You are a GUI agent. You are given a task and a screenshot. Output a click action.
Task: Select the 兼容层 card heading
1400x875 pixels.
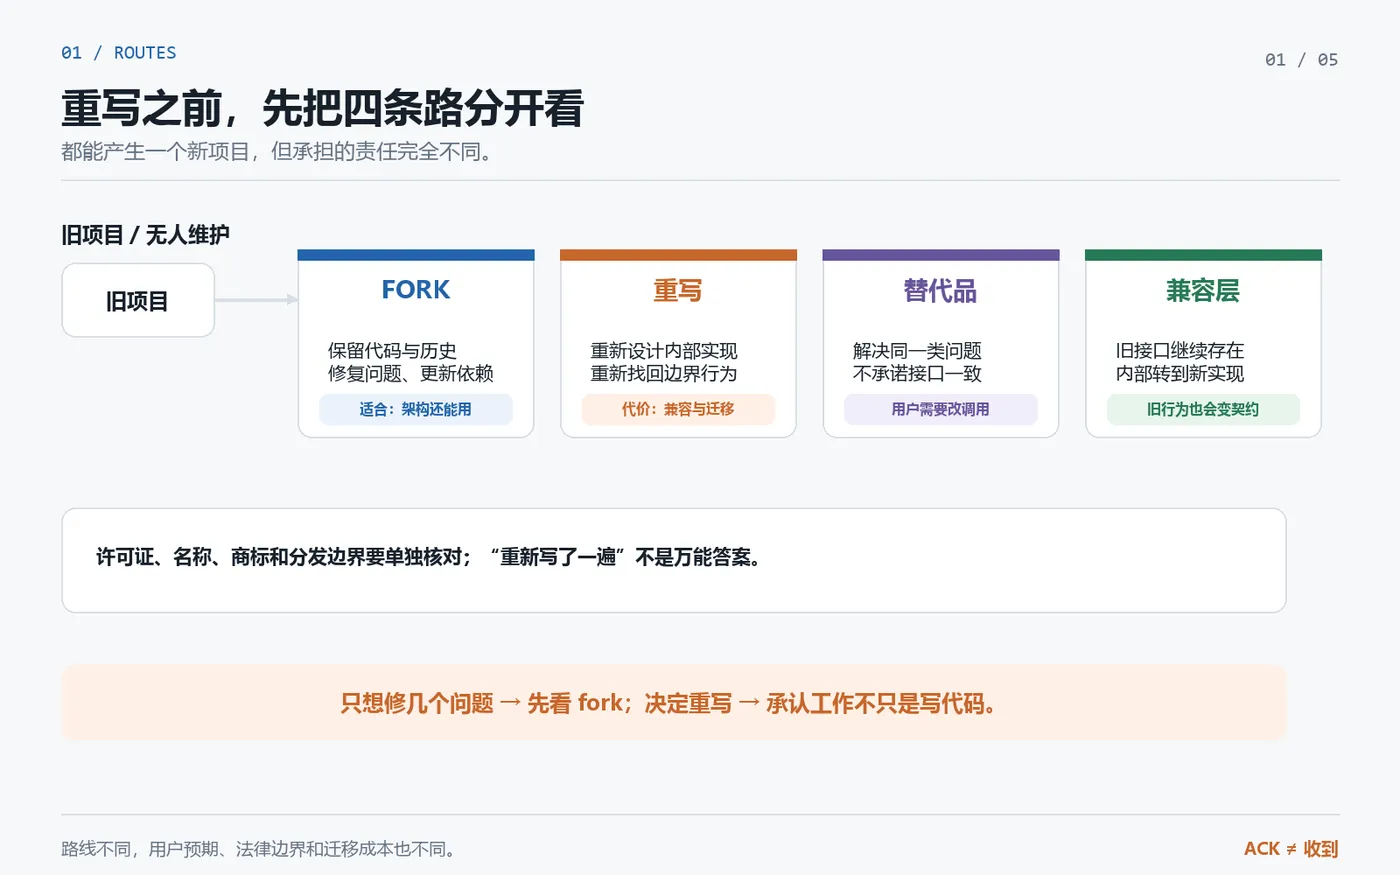click(1203, 291)
